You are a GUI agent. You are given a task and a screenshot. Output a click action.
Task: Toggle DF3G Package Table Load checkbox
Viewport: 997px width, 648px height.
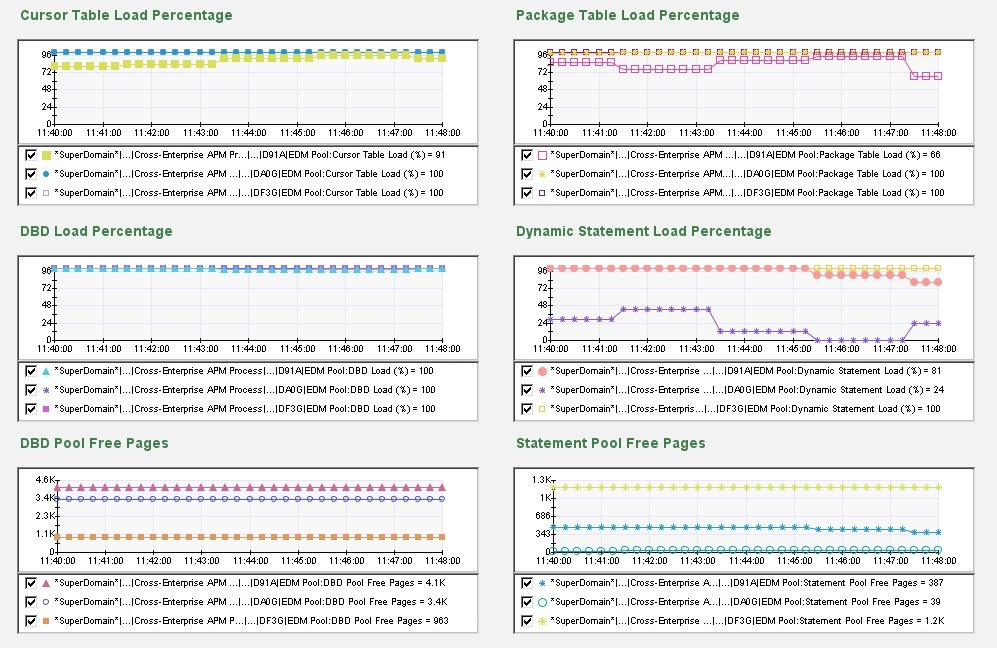click(x=526, y=193)
